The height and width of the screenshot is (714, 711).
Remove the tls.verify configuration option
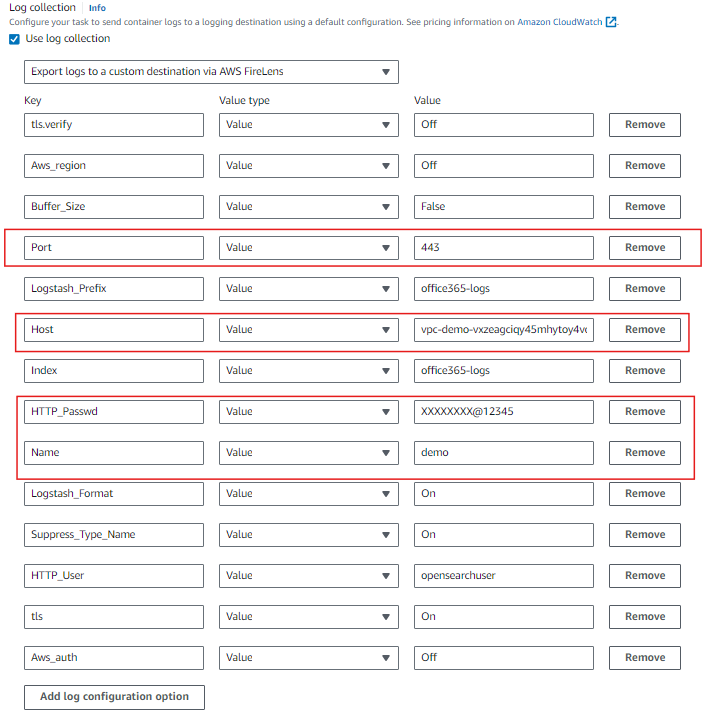(644, 125)
